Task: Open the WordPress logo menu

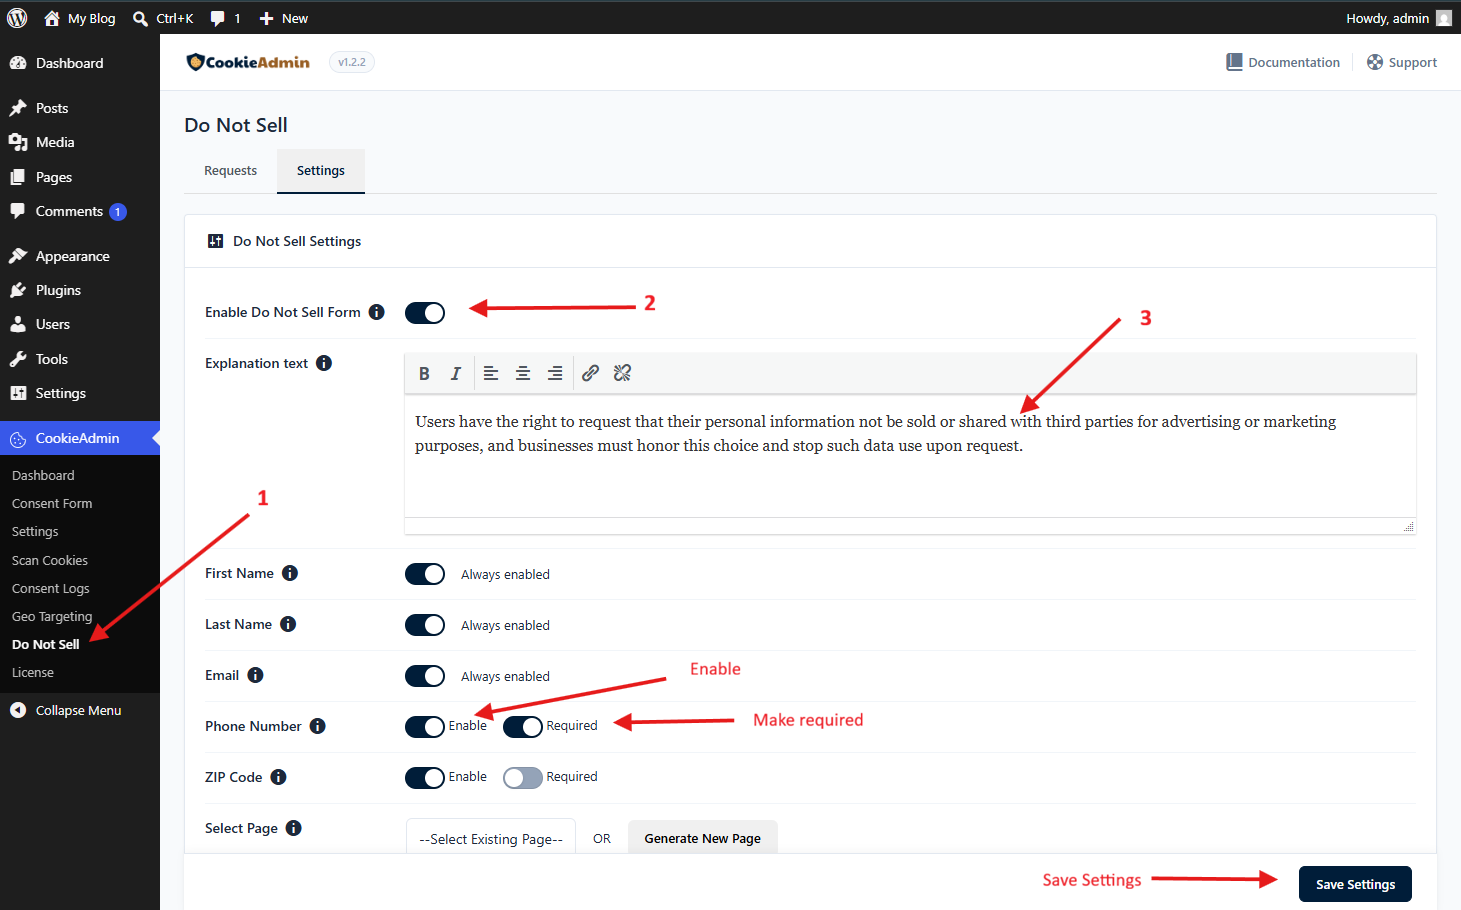Action: tap(17, 18)
